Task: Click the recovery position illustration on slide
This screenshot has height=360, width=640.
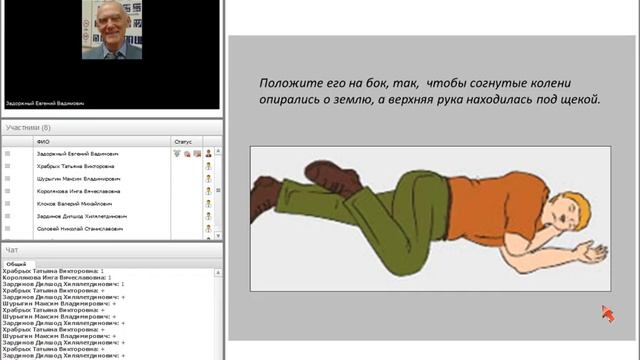Action: tap(431, 219)
